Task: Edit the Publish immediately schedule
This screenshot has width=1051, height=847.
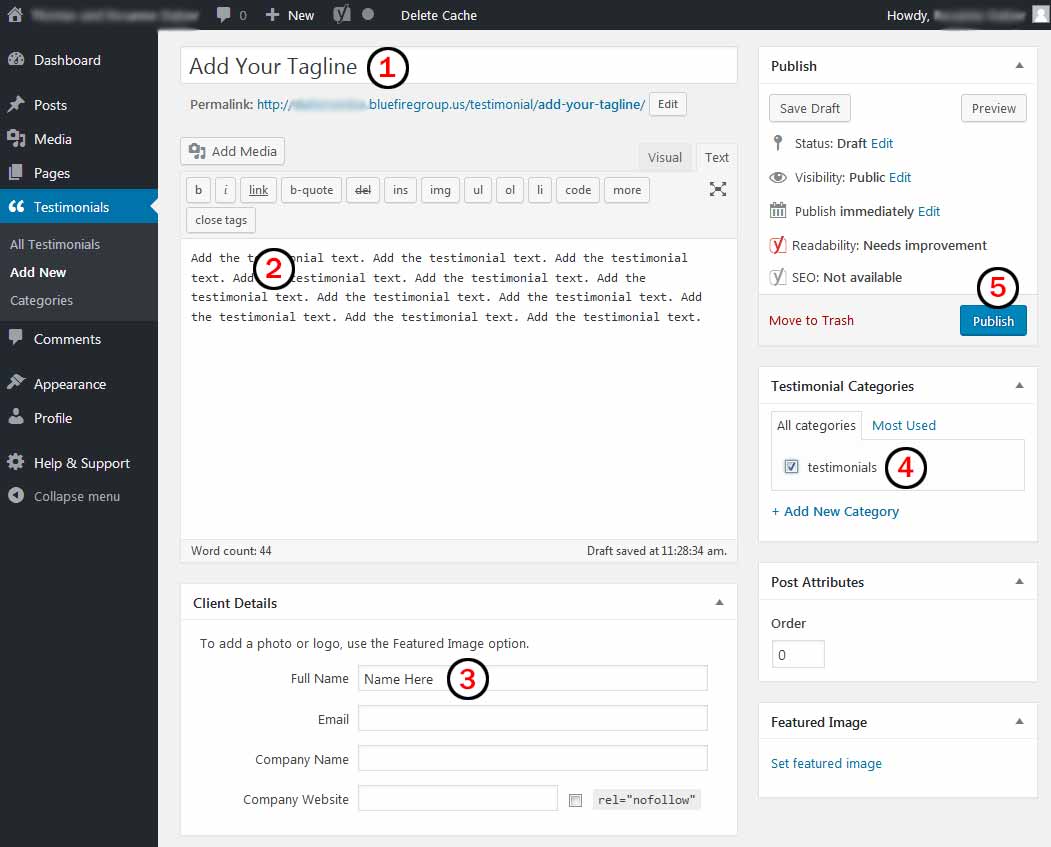Action: tap(928, 211)
